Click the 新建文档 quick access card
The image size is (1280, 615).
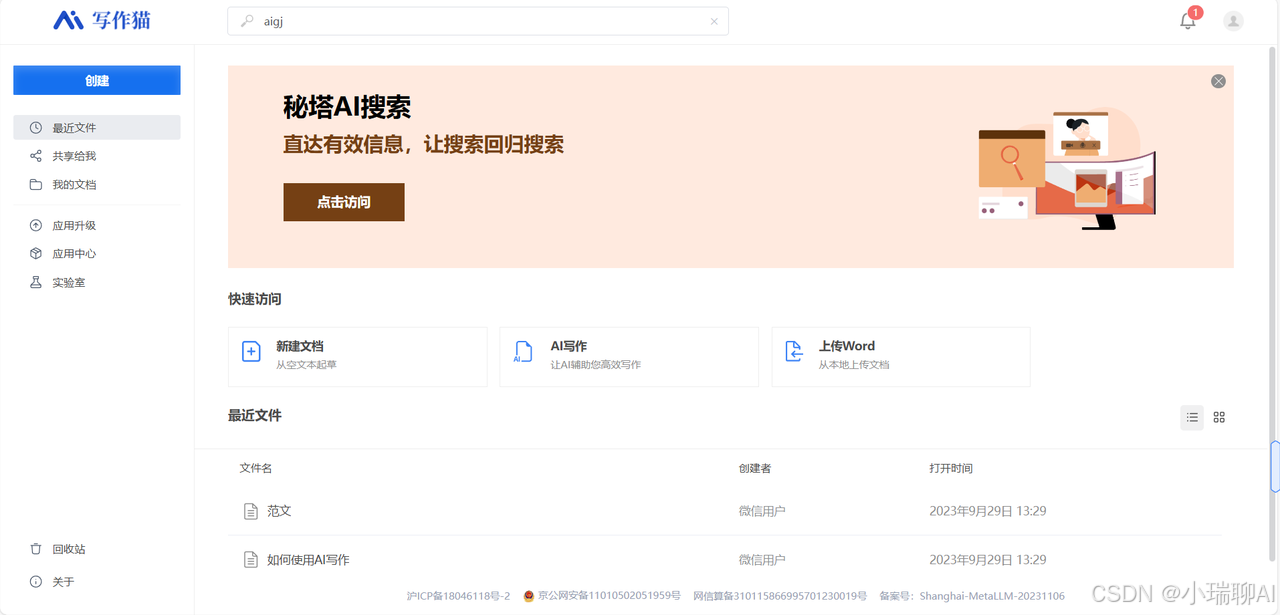358,357
